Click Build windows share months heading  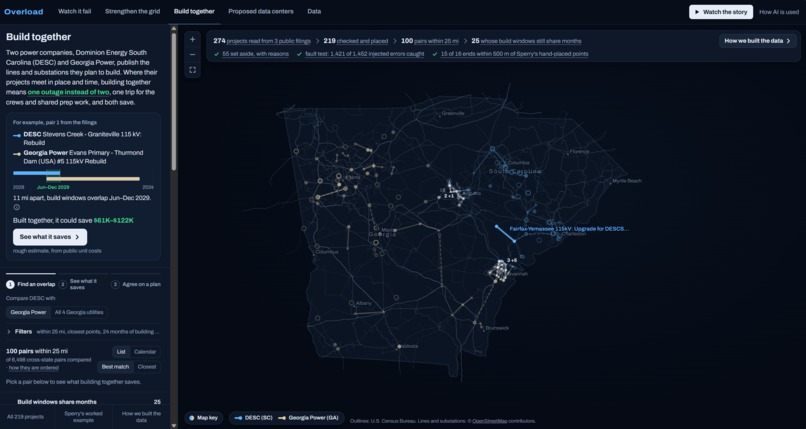[57, 402]
